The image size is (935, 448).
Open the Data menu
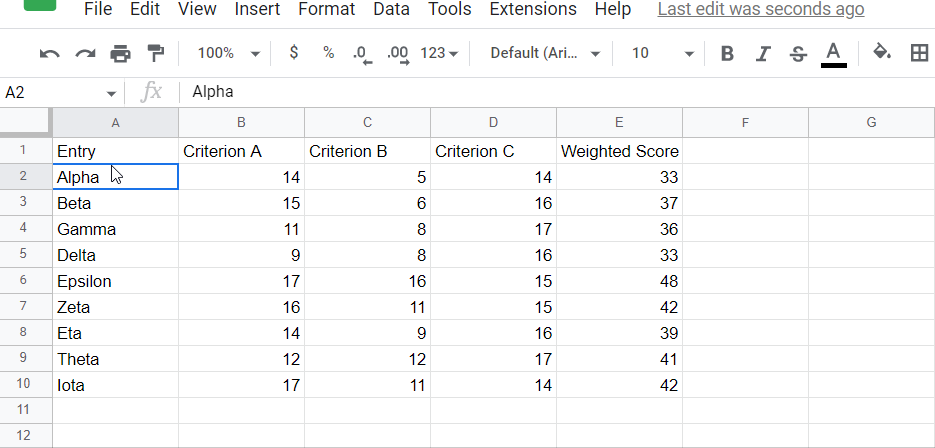391,9
